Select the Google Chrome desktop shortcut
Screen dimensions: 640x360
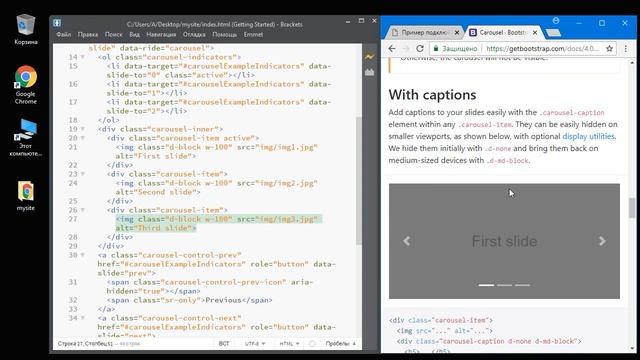coord(26,85)
